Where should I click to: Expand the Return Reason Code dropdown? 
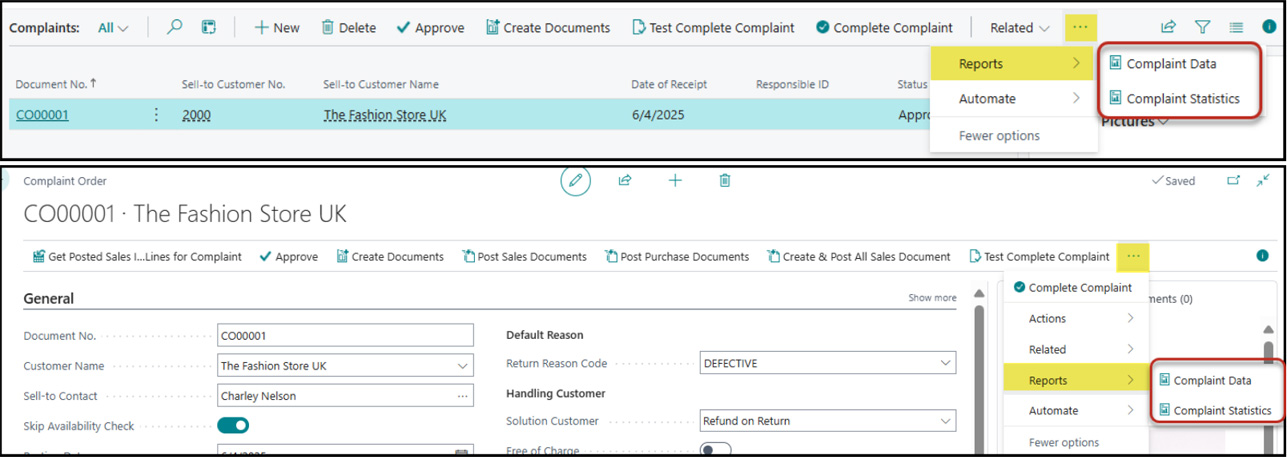click(x=944, y=364)
